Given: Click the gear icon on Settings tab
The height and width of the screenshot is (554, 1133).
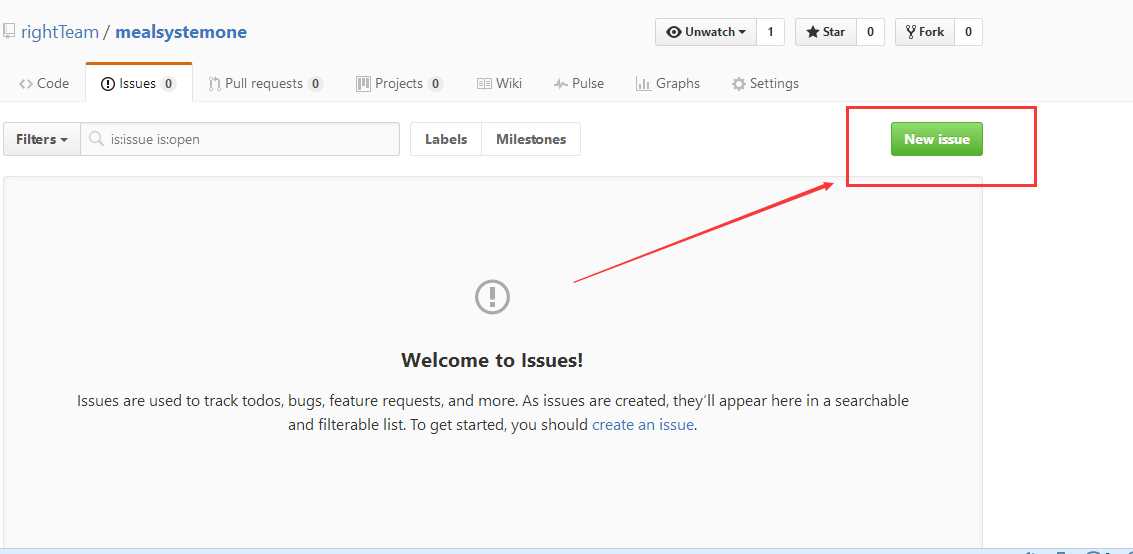Looking at the screenshot, I should [738, 84].
